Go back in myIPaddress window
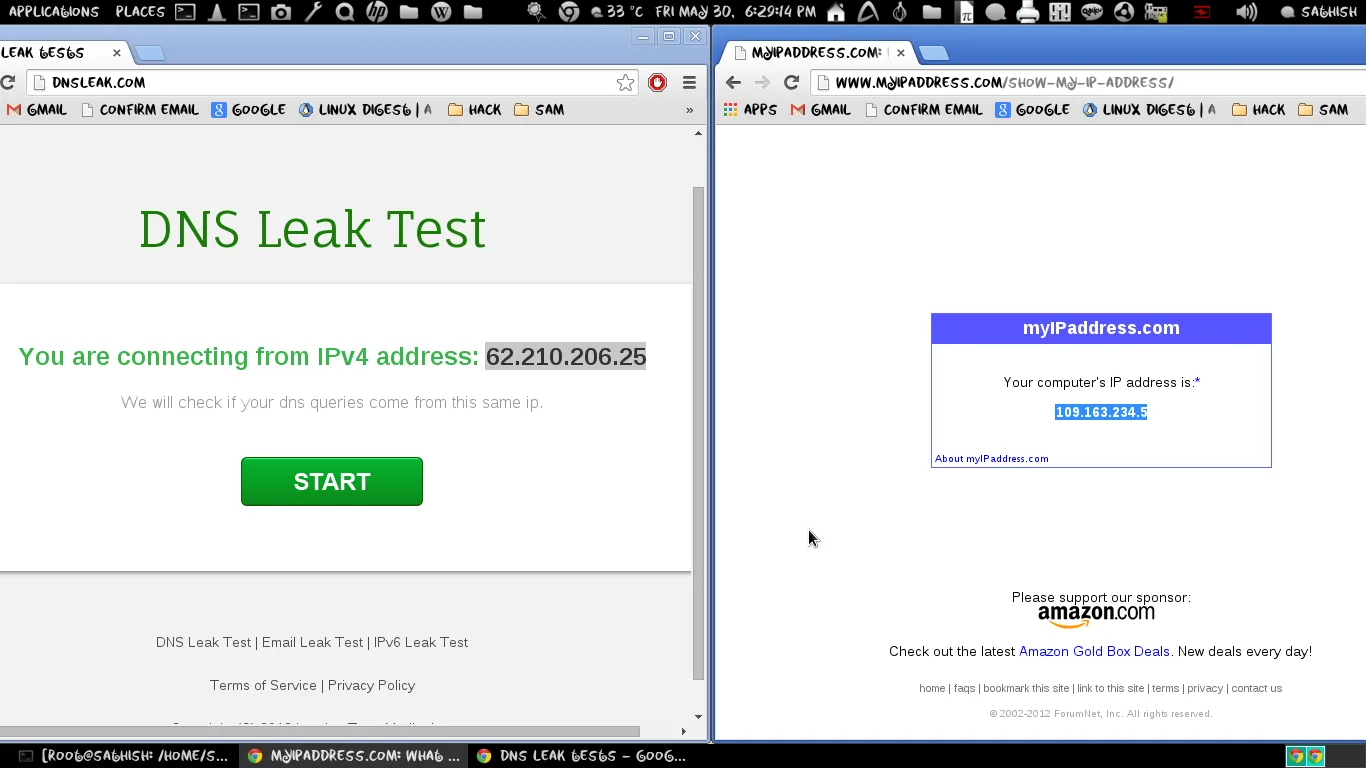This screenshot has width=1366, height=768. pyautogui.click(x=733, y=82)
